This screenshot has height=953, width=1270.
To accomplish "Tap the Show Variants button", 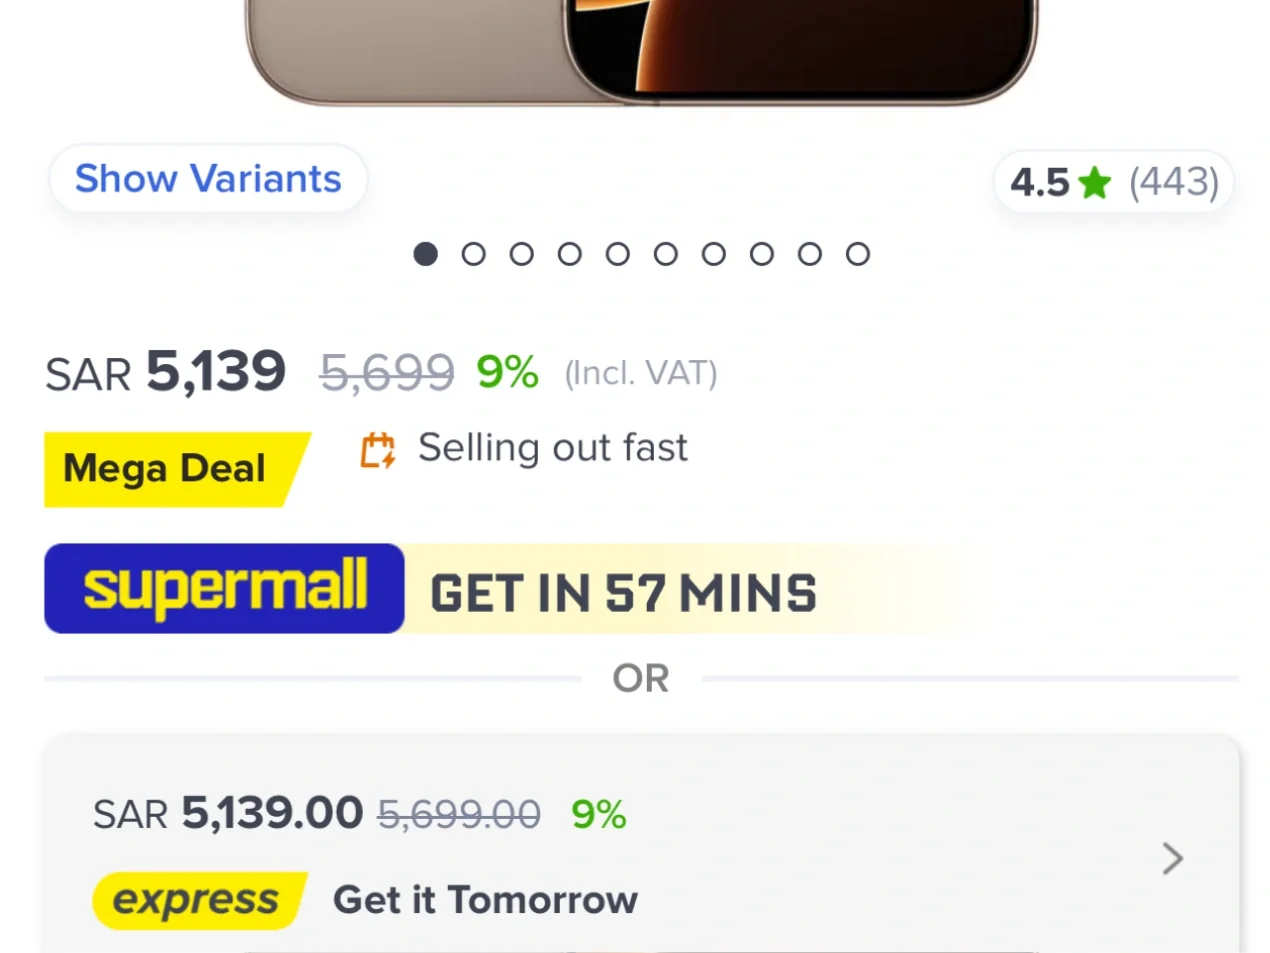I will pyautogui.click(x=208, y=179).
